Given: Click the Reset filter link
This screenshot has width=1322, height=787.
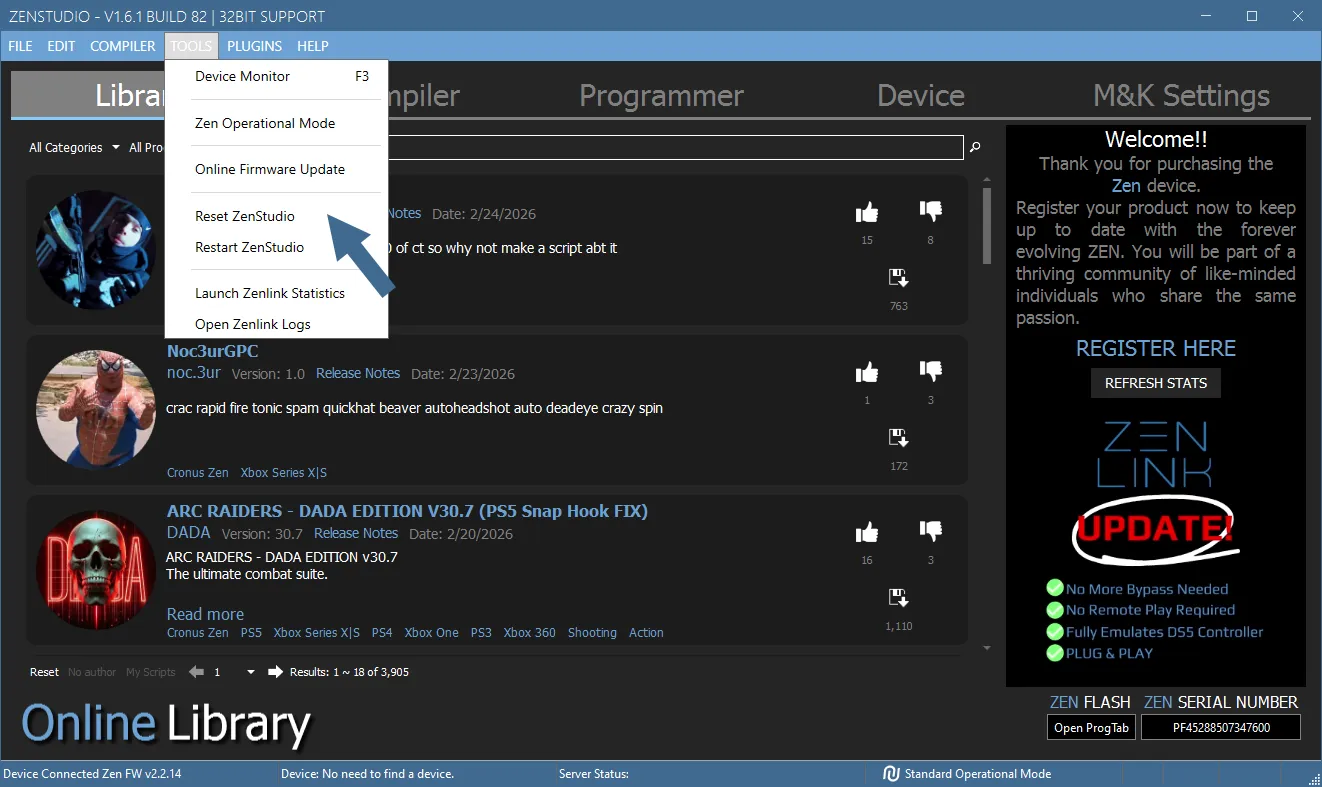Looking at the screenshot, I should (44, 672).
